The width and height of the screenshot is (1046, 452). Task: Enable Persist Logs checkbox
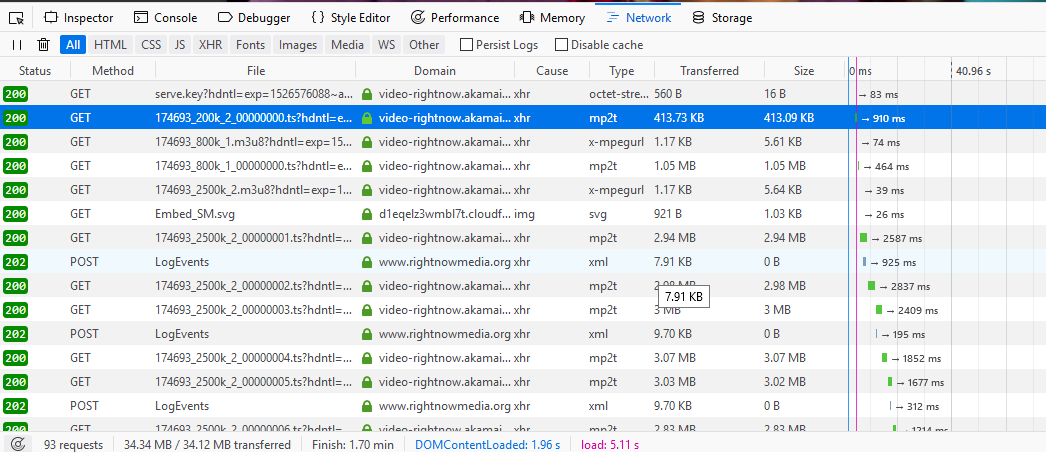pyautogui.click(x=466, y=45)
